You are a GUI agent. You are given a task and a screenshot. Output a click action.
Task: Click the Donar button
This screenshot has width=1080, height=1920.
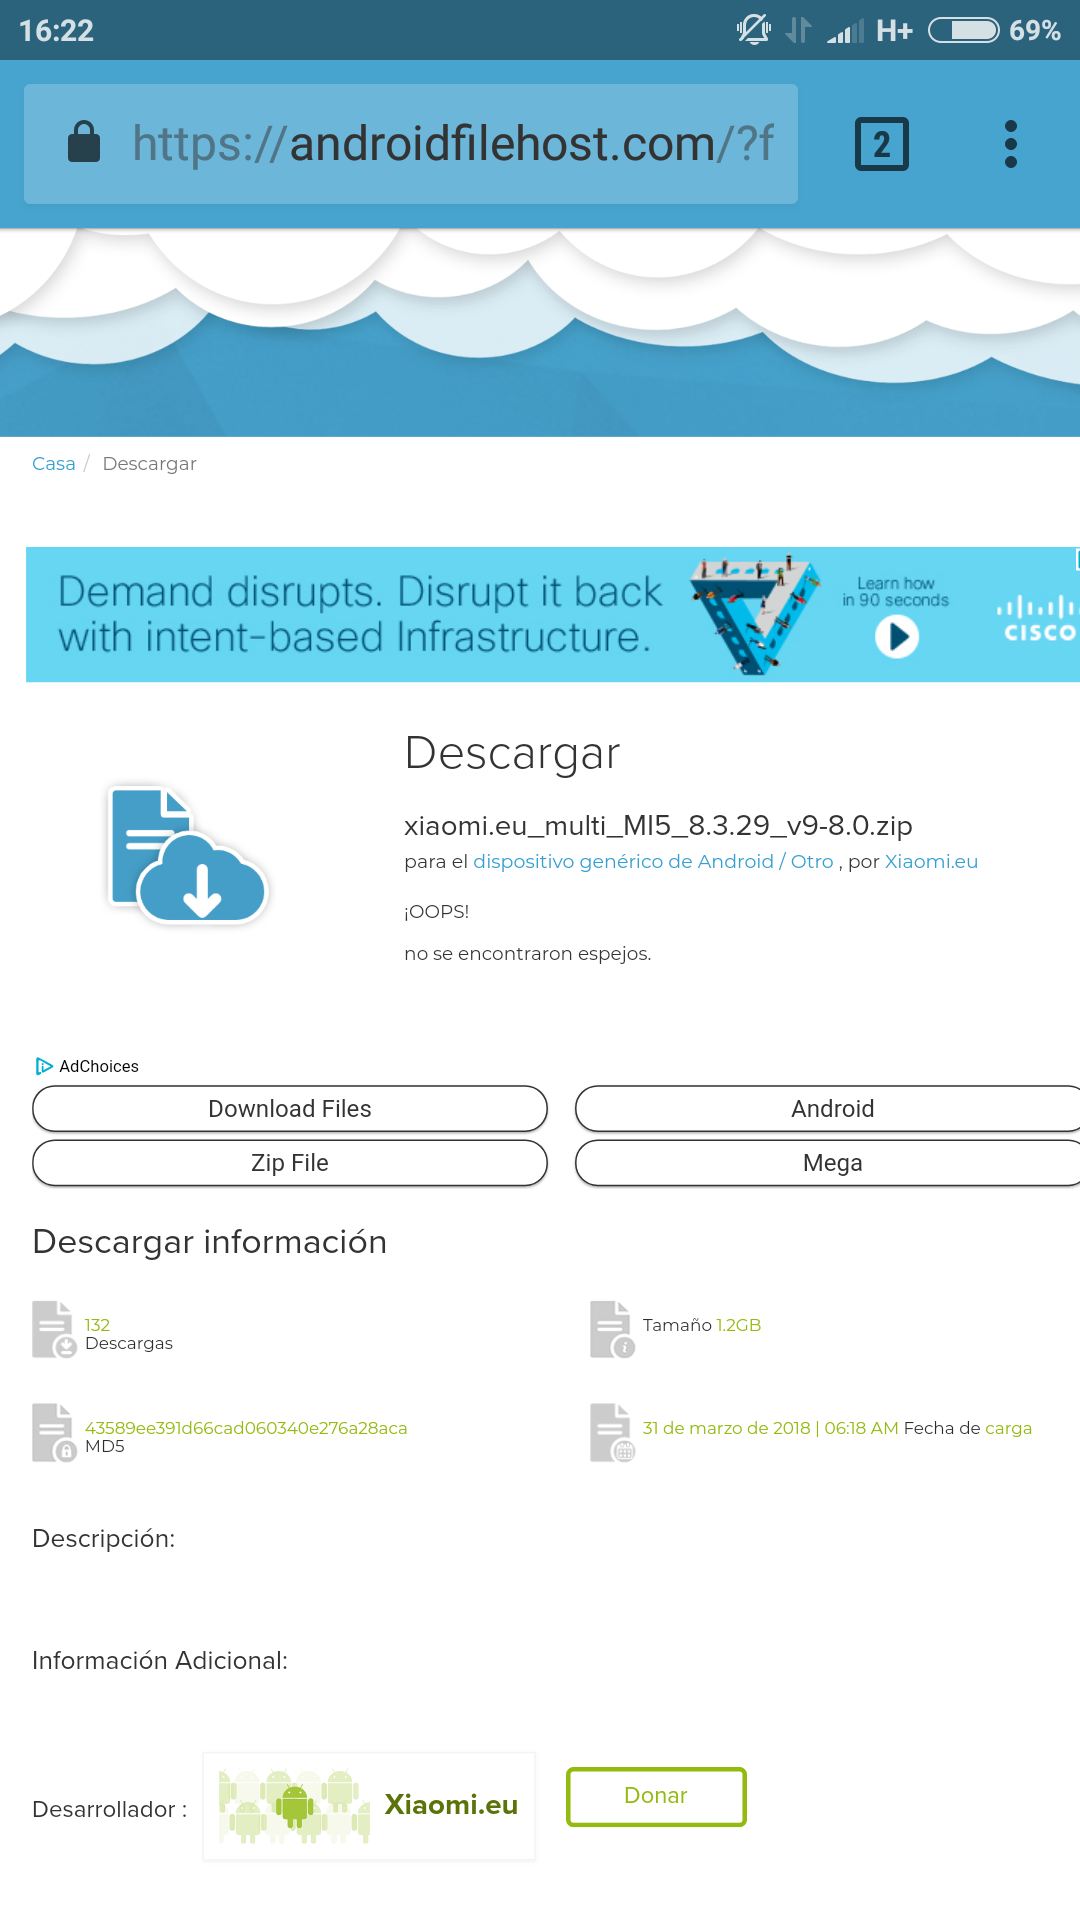656,1796
